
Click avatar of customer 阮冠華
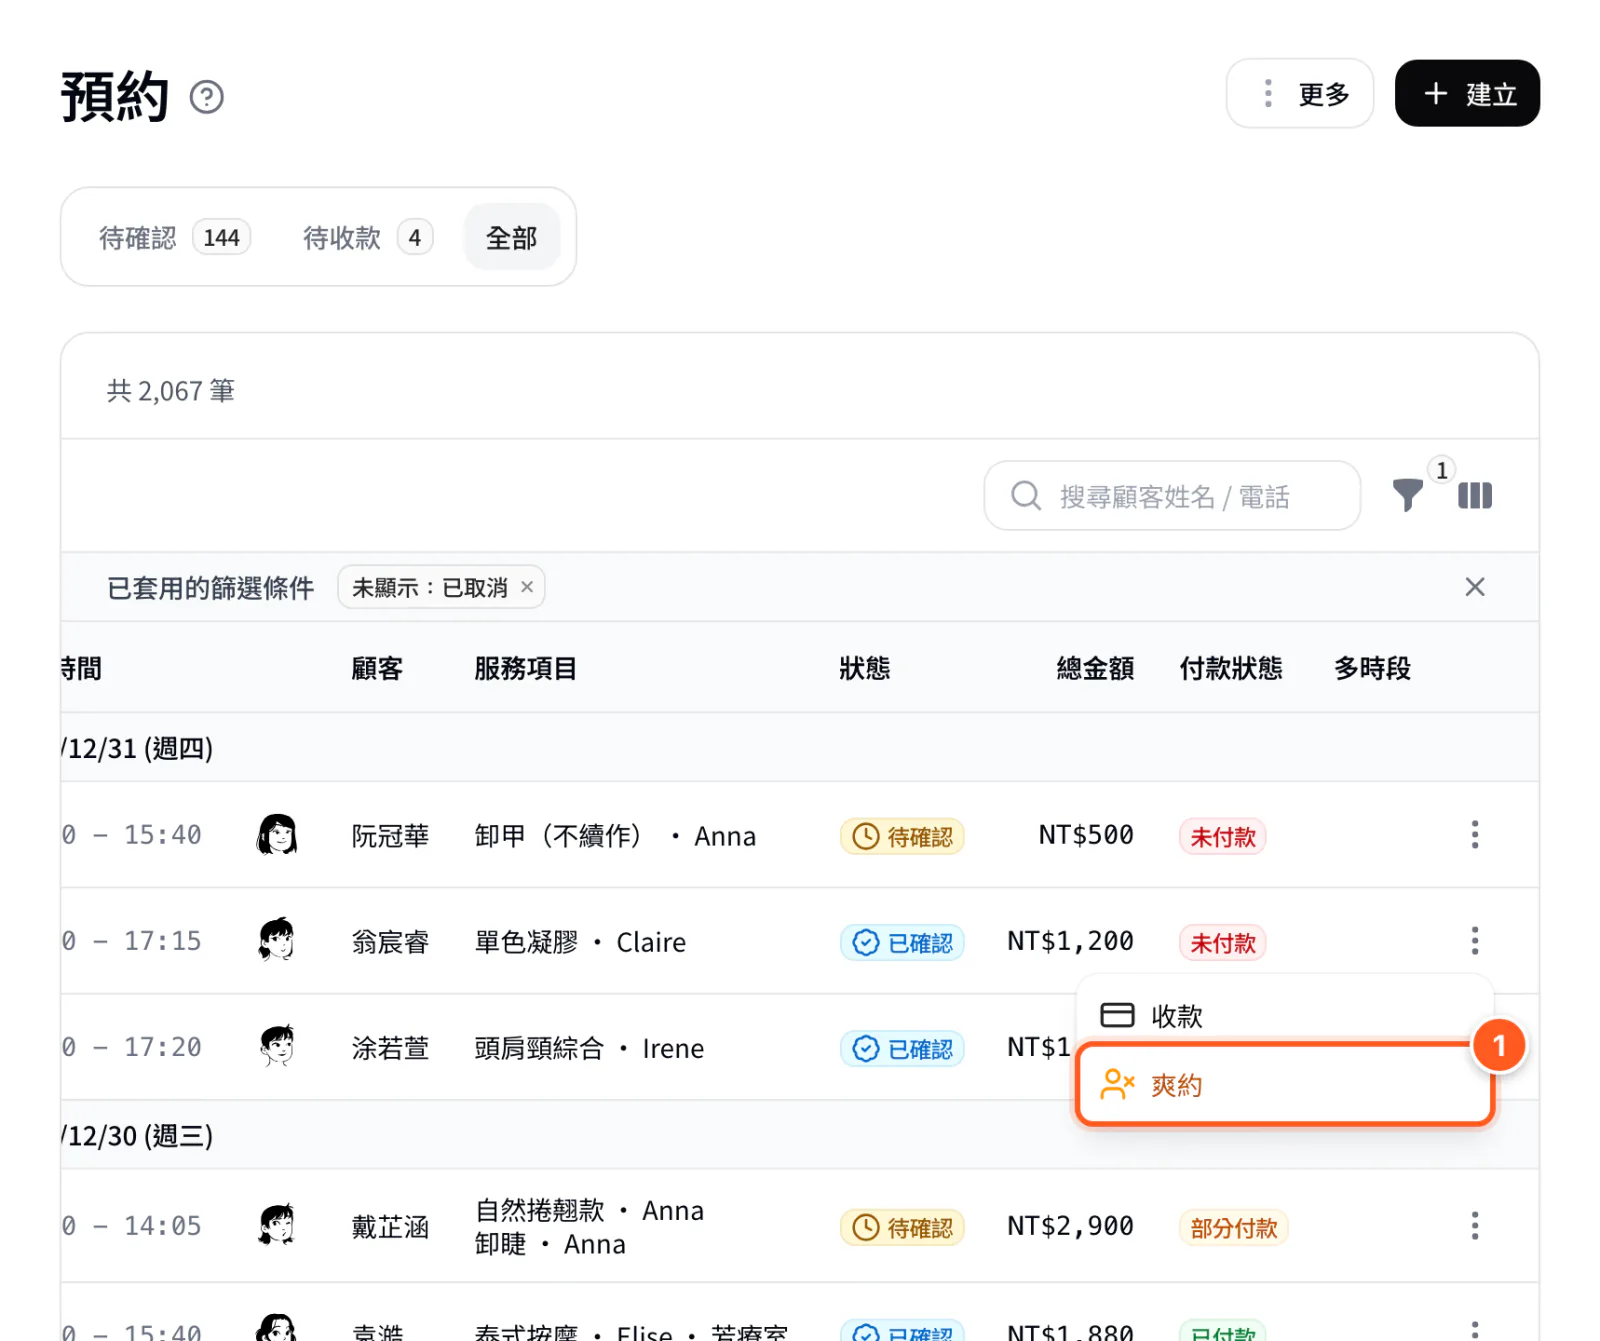click(277, 835)
